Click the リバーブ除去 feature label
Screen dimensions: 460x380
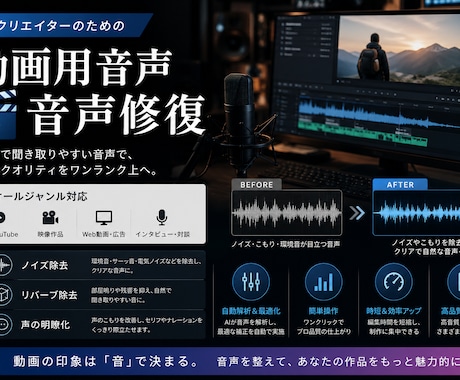click(49, 295)
